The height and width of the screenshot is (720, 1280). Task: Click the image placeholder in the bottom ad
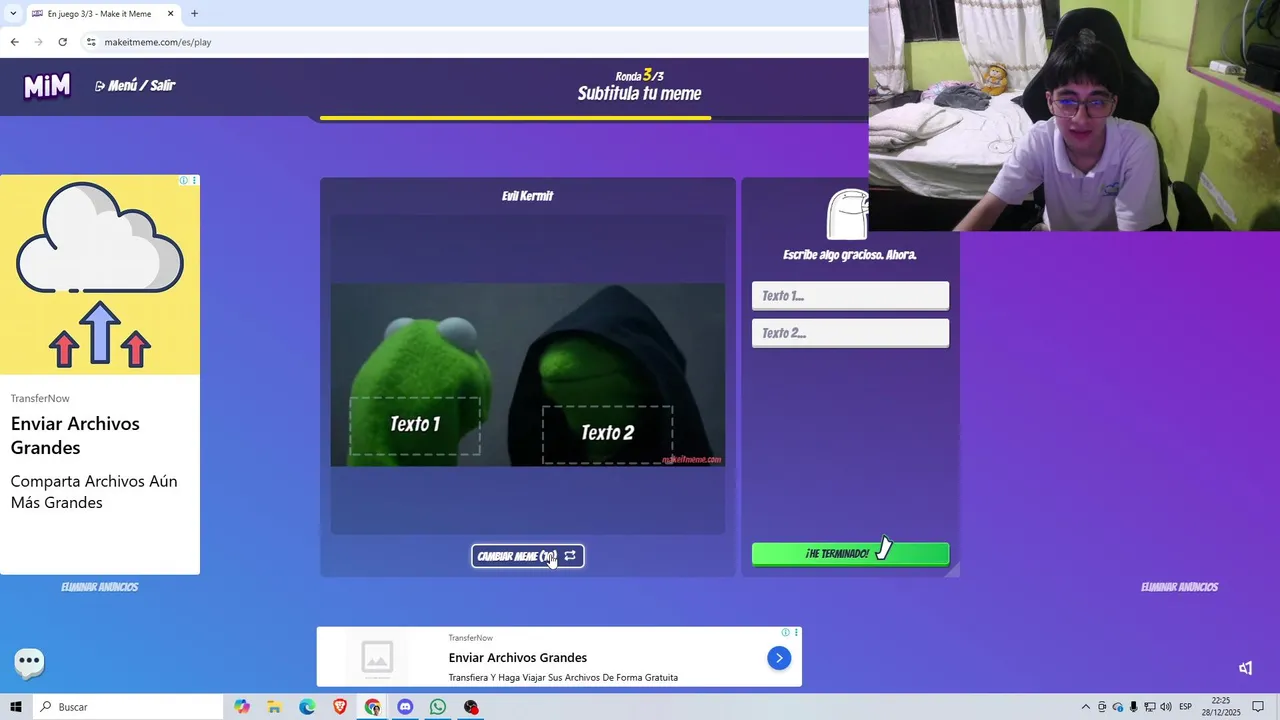click(x=377, y=657)
